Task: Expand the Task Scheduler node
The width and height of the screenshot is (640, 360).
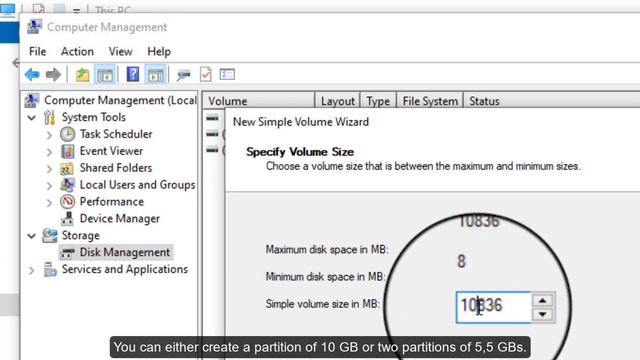Action: 49,135
